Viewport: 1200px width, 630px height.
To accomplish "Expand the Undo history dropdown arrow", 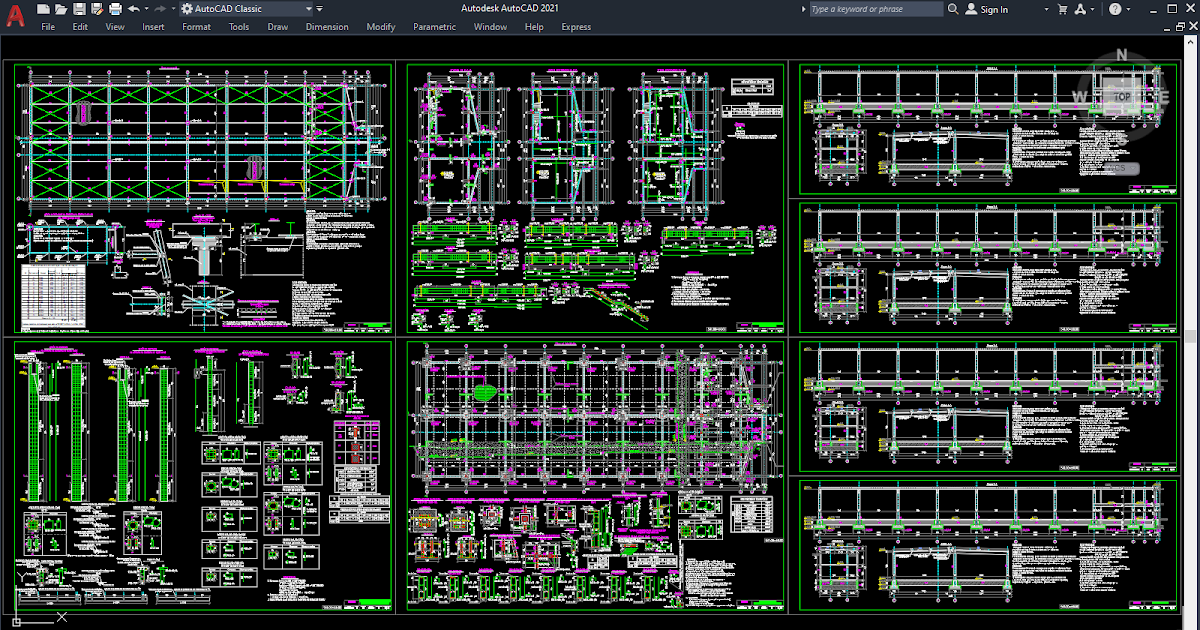I will (x=146, y=8).
